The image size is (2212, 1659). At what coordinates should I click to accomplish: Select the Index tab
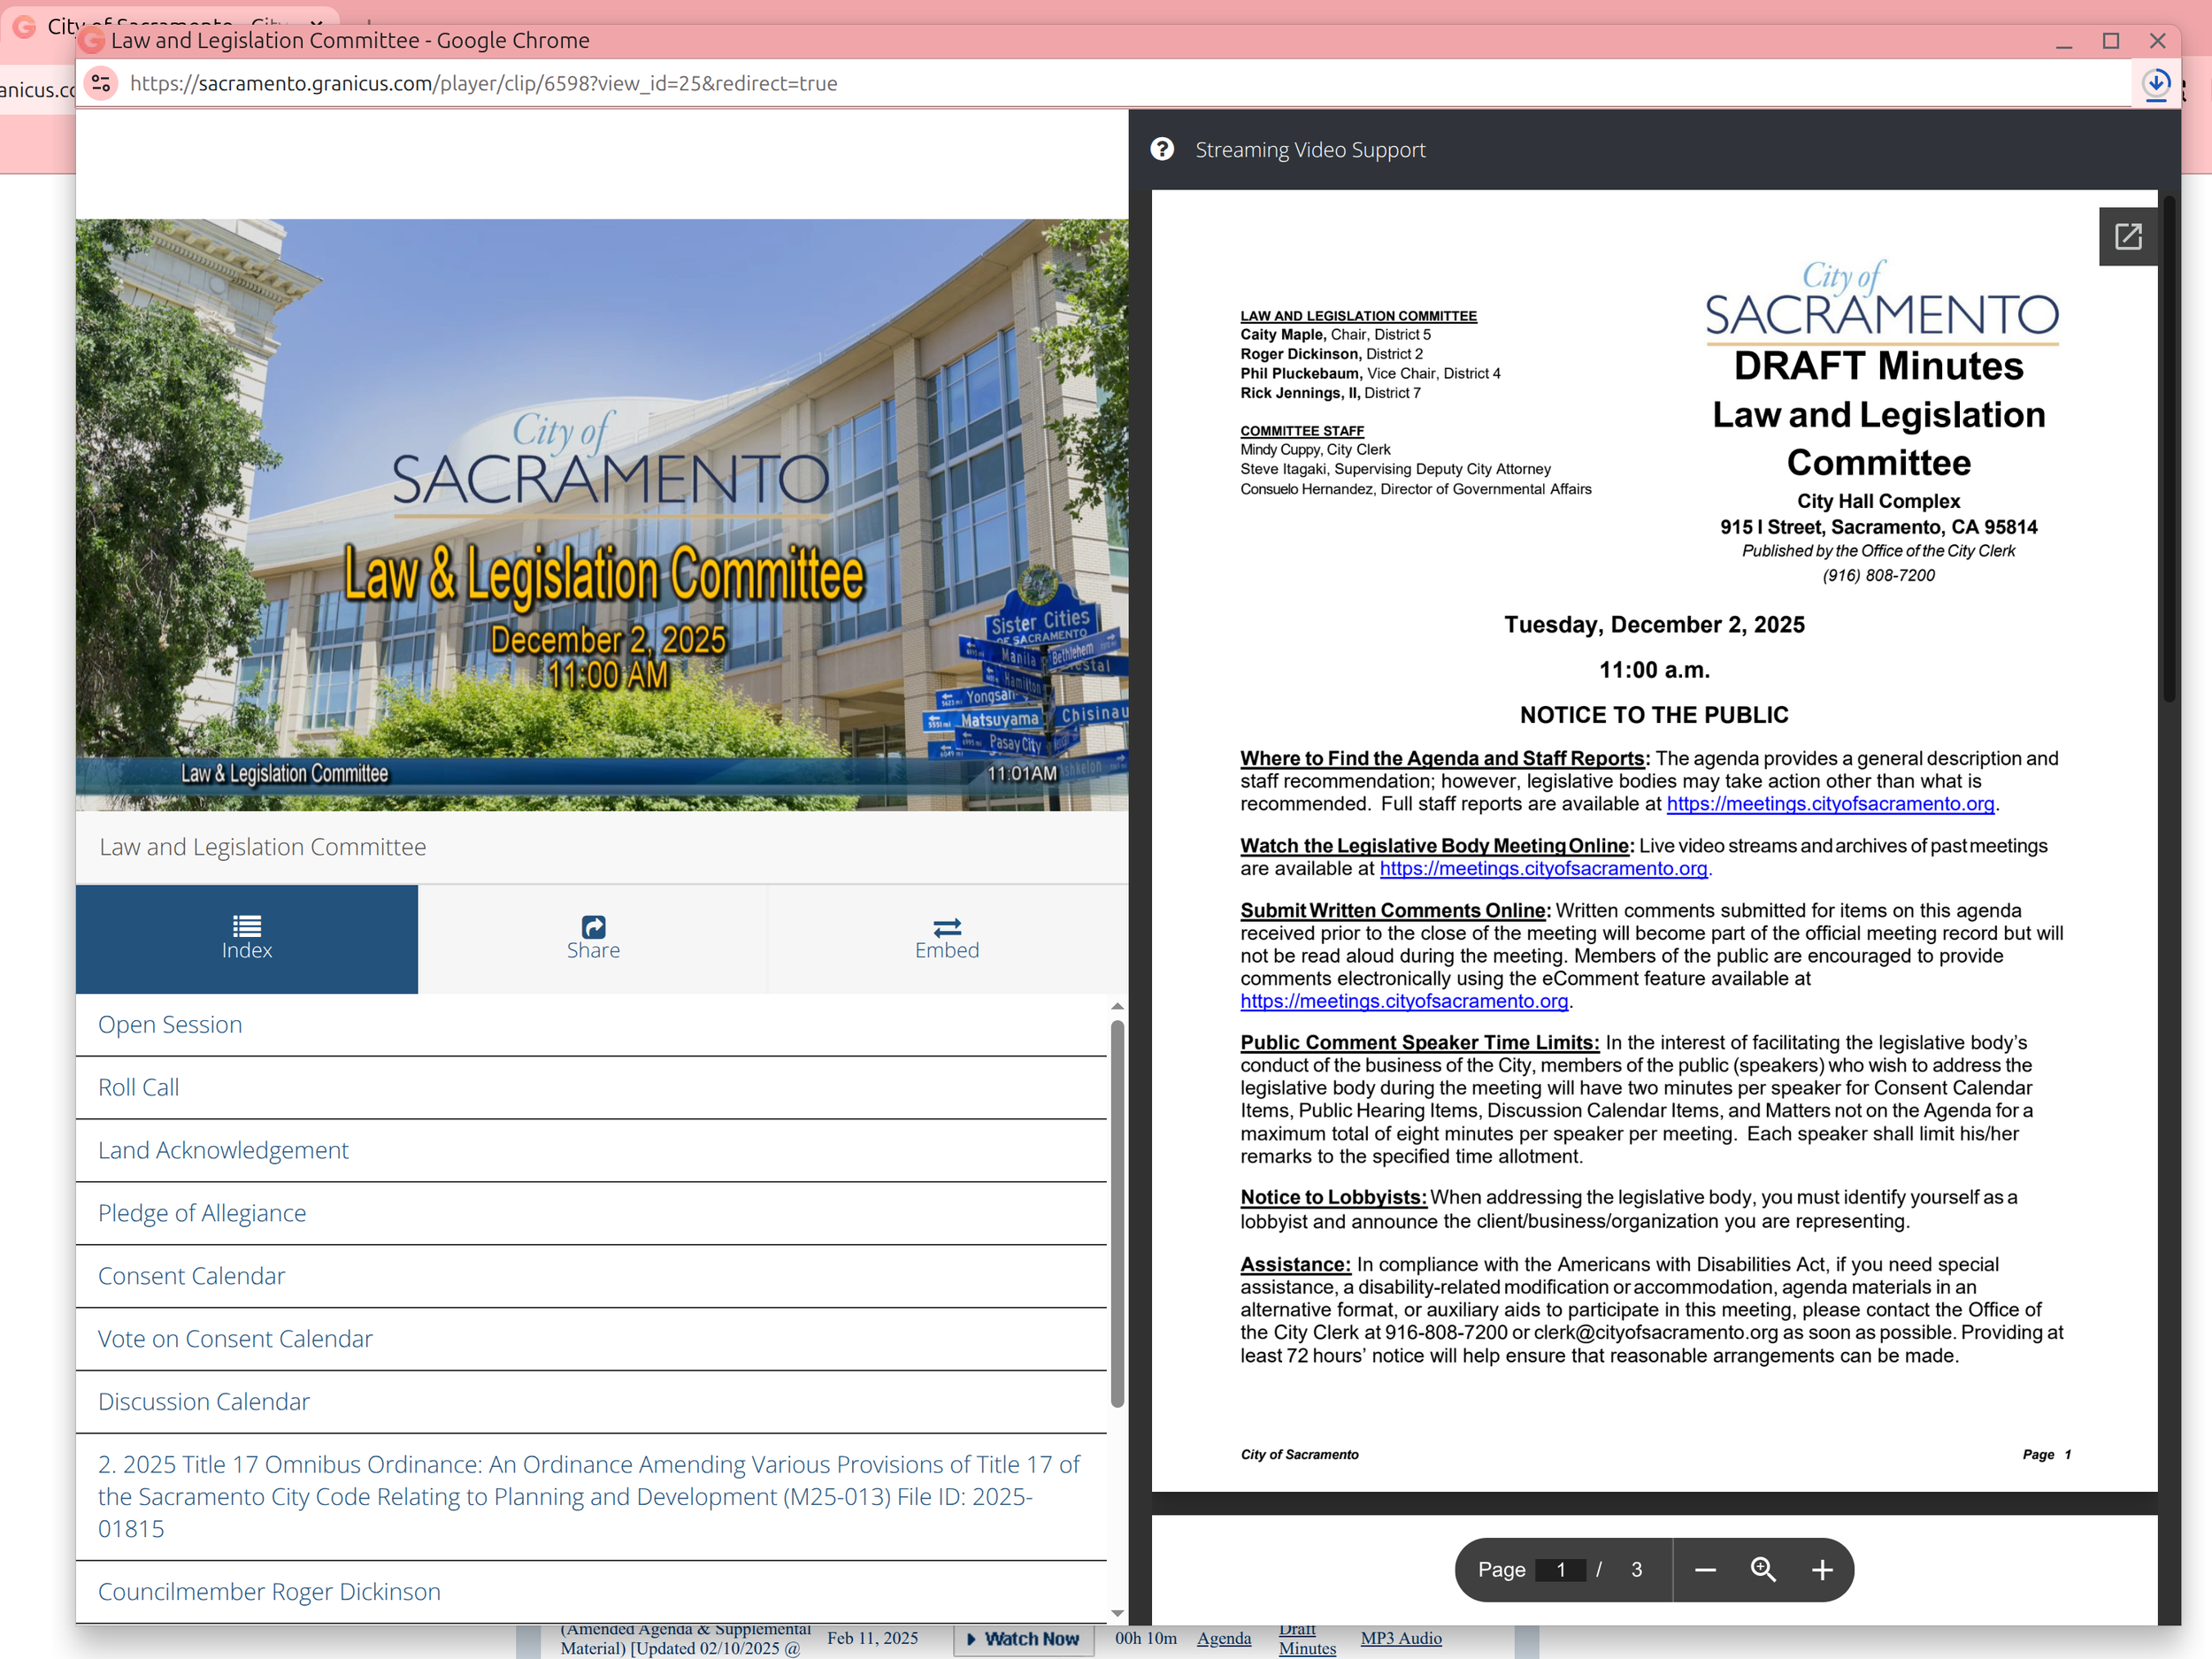(x=247, y=938)
